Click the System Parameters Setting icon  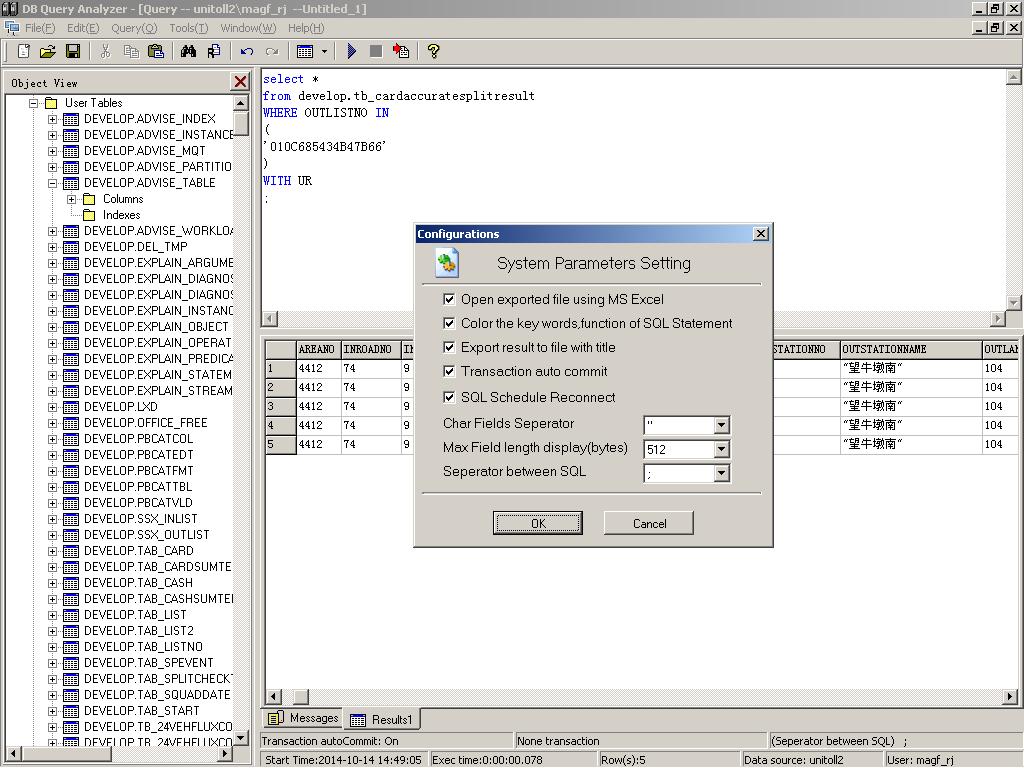tap(447, 263)
